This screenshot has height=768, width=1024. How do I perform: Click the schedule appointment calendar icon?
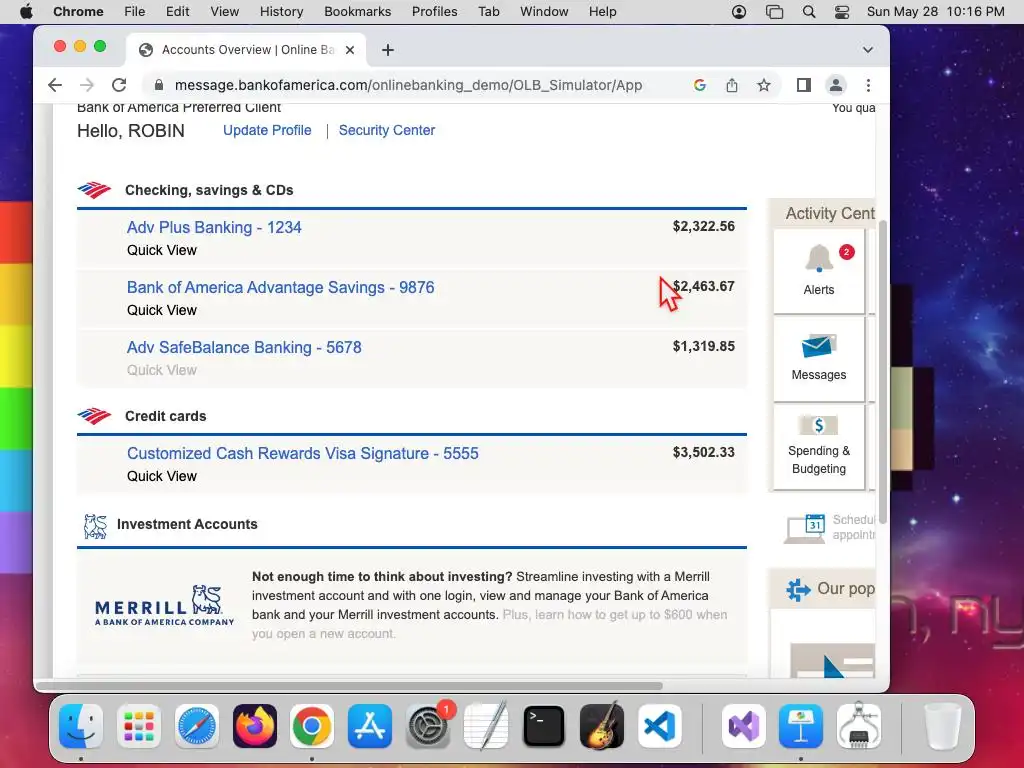click(805, 528)
